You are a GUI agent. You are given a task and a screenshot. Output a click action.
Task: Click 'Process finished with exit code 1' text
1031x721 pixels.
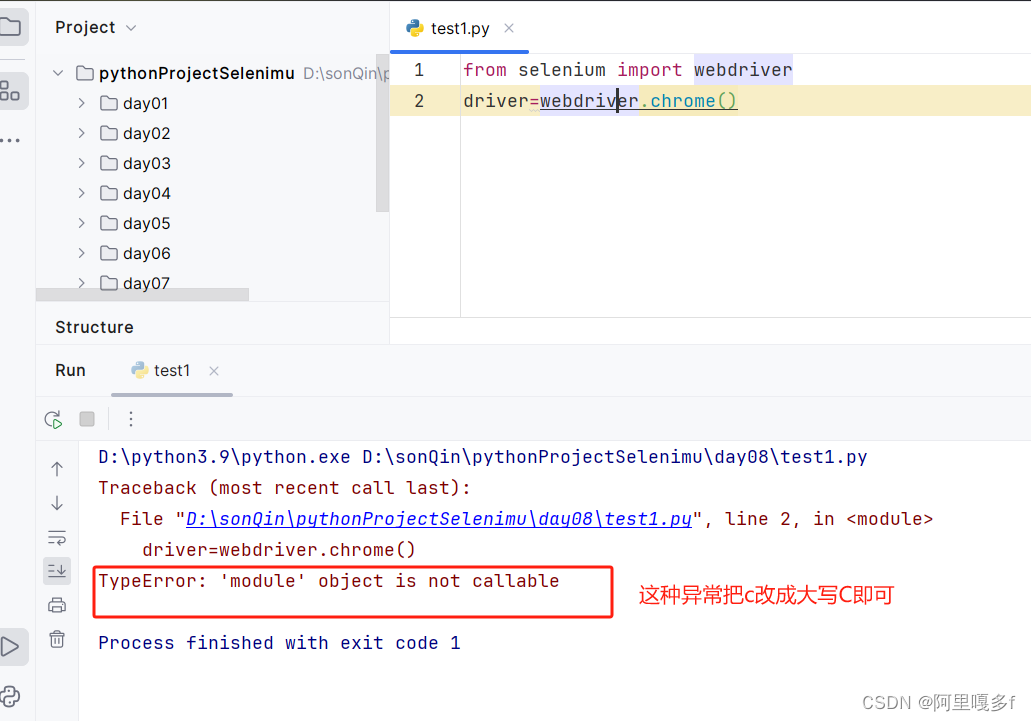[279, 643]
